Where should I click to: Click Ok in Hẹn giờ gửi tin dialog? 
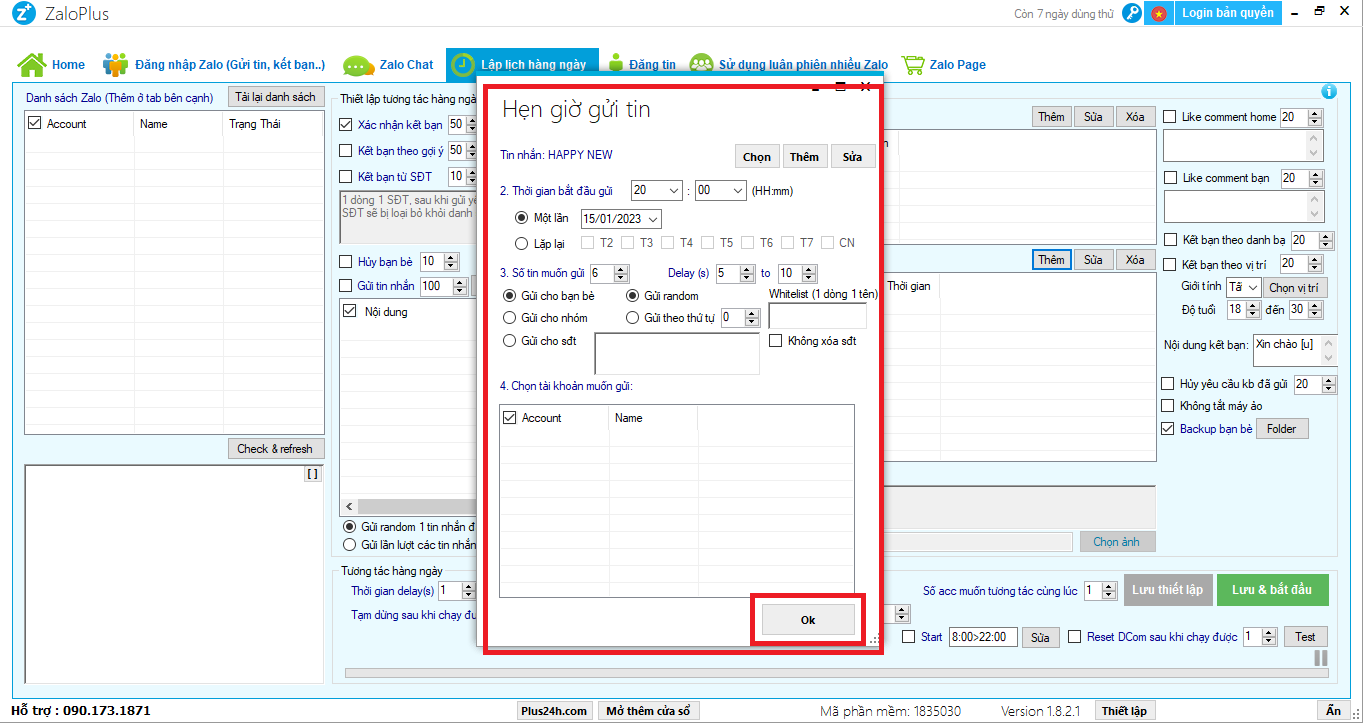[x=808, y=620]
